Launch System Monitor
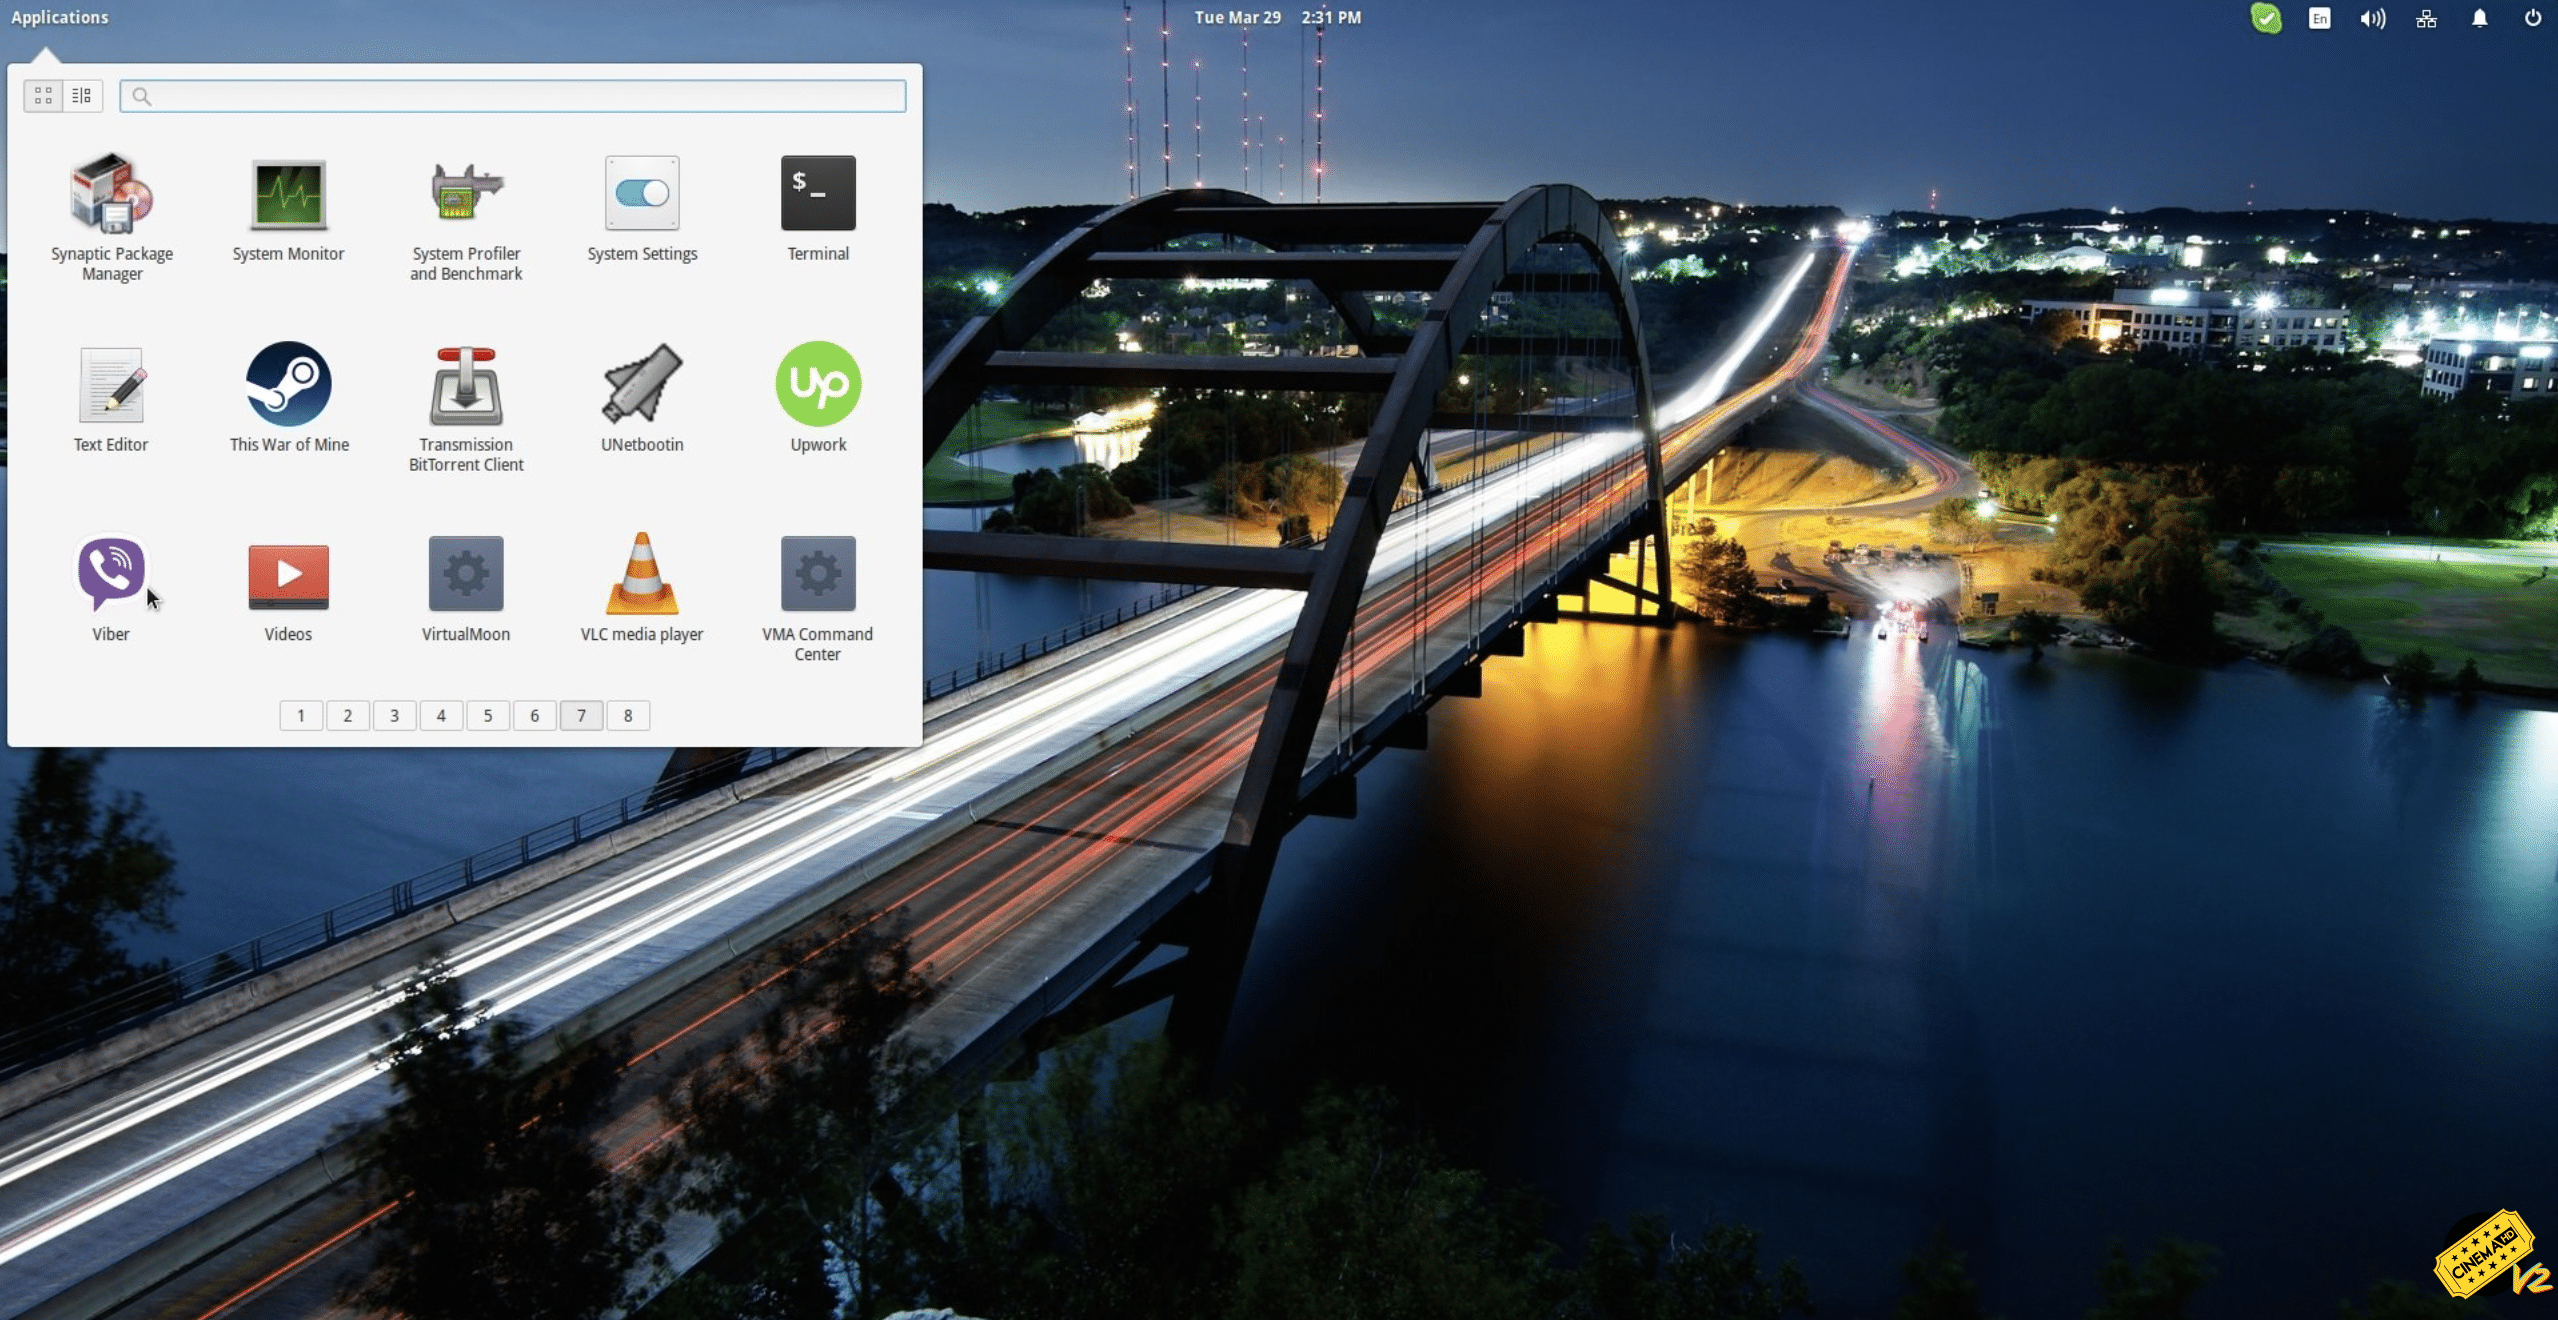2558x1320 pixels. pyautogui.click(x=288, y=209)
